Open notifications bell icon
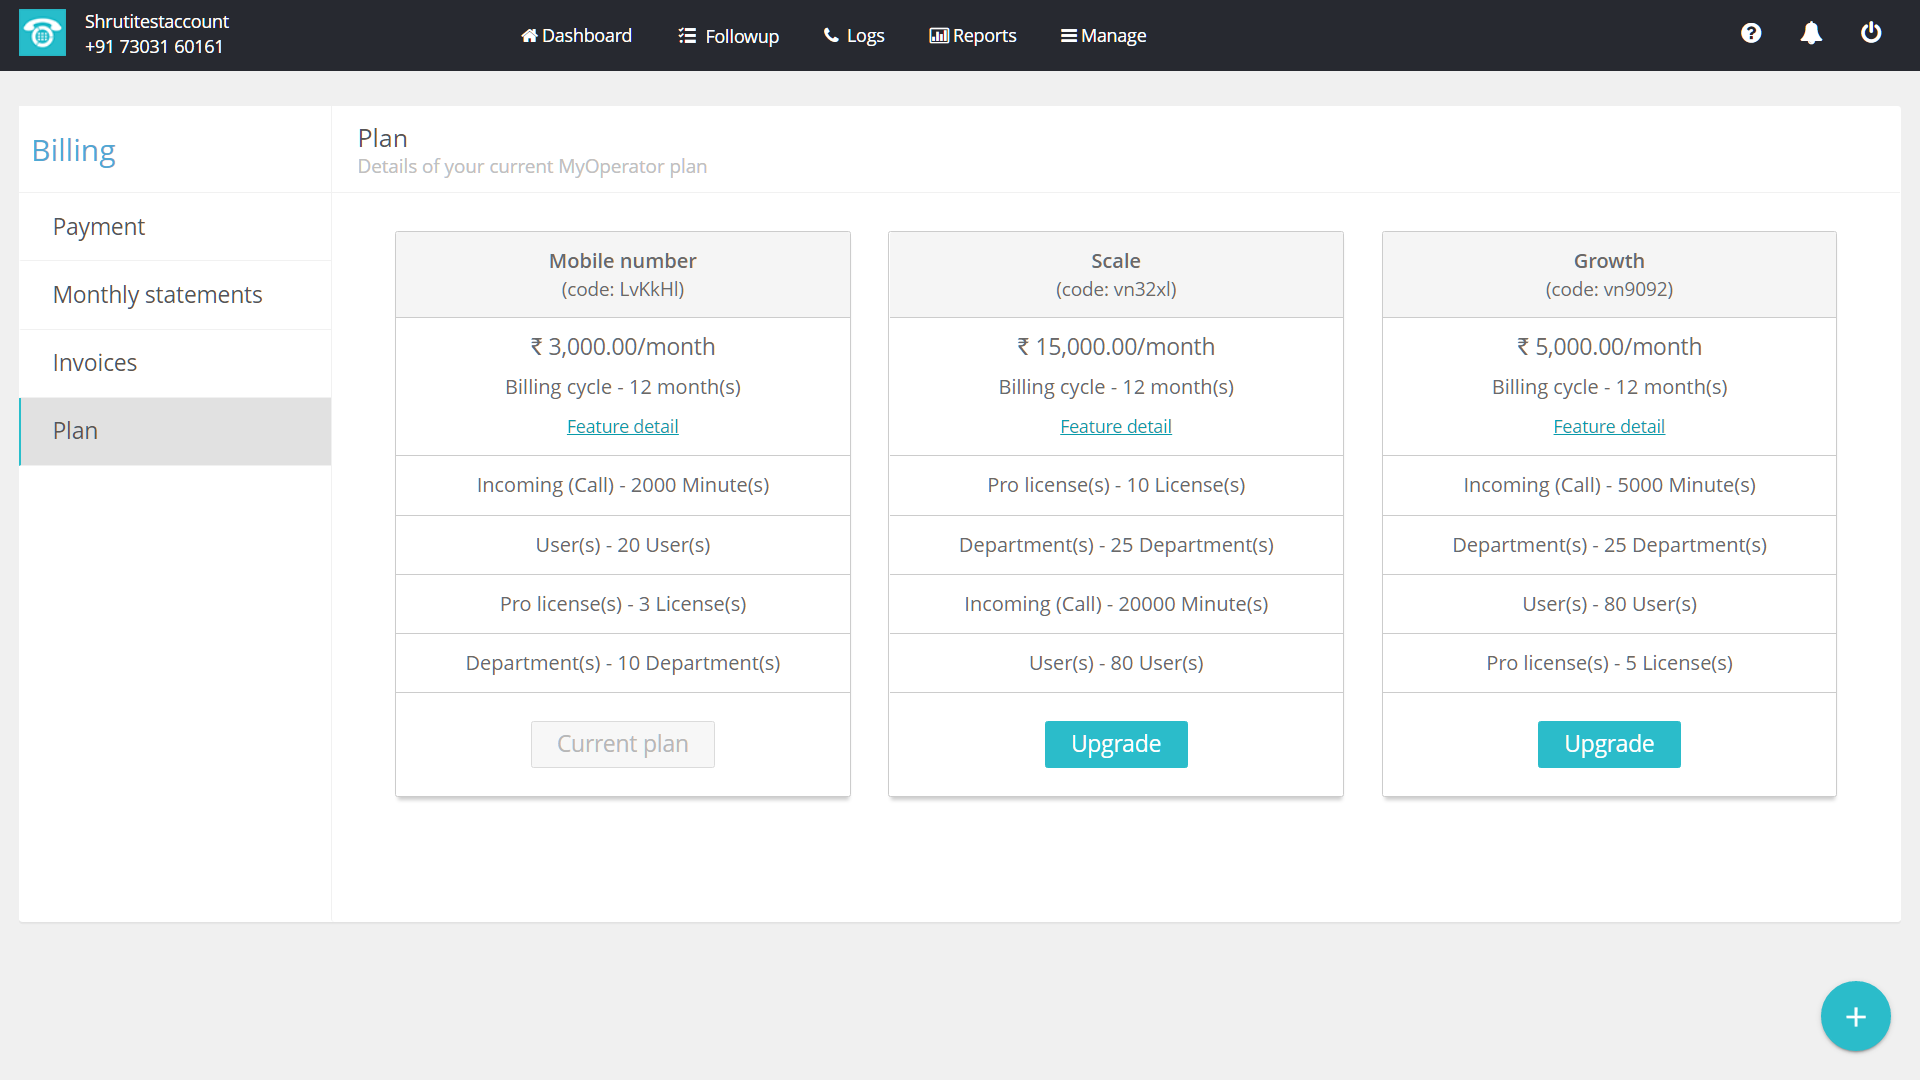Screen dimensions: 1920x1080 coord(1810,33)
